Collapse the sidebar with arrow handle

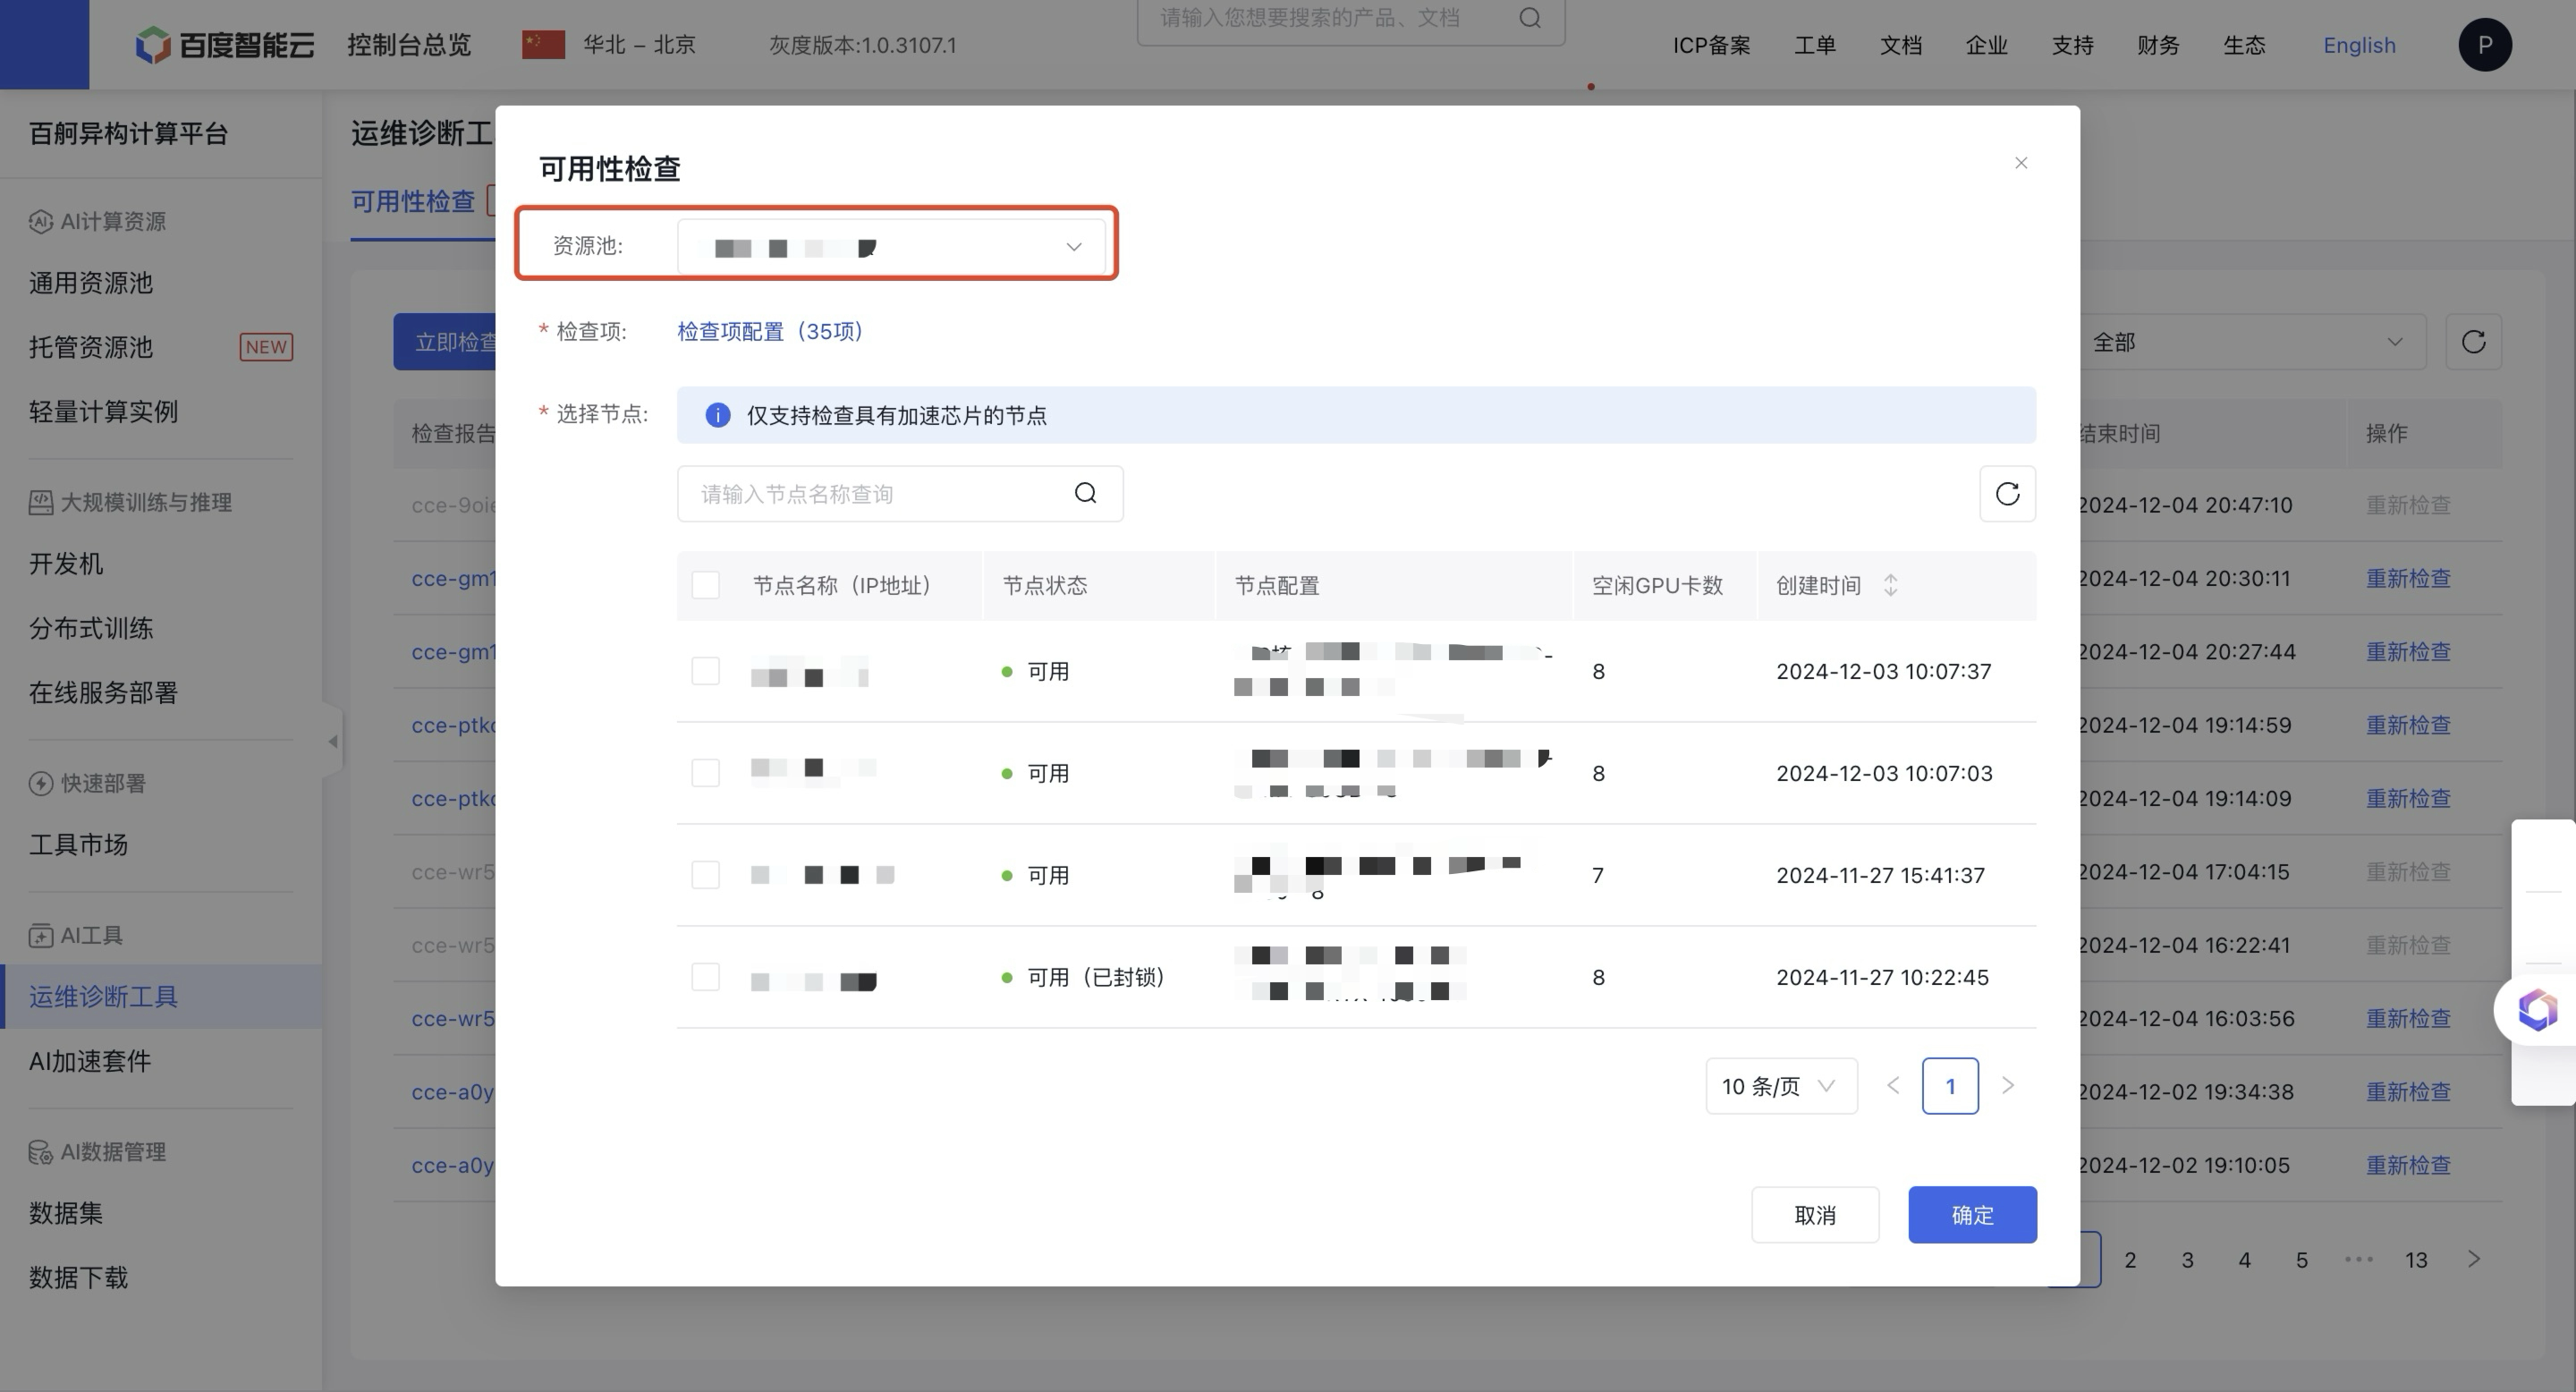coord(333,741)
